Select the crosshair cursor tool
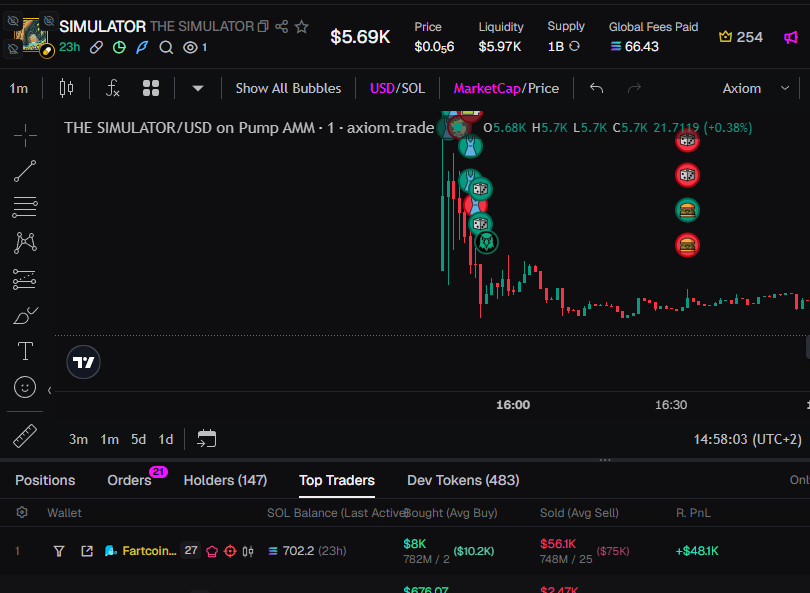Screen dimensions: 810x593 pos(25,136)
